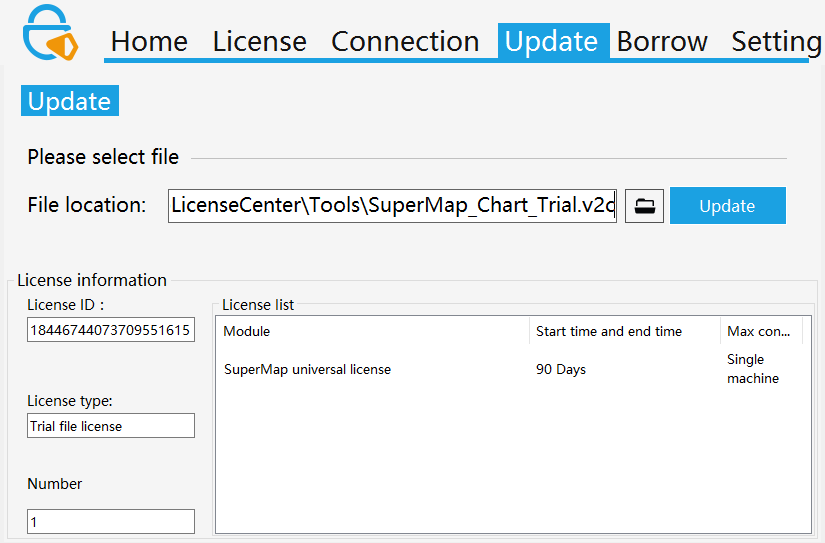Screen dimensions: 825x543
Task: Open the folder browse icon for file location
Action: coord(645,206)
